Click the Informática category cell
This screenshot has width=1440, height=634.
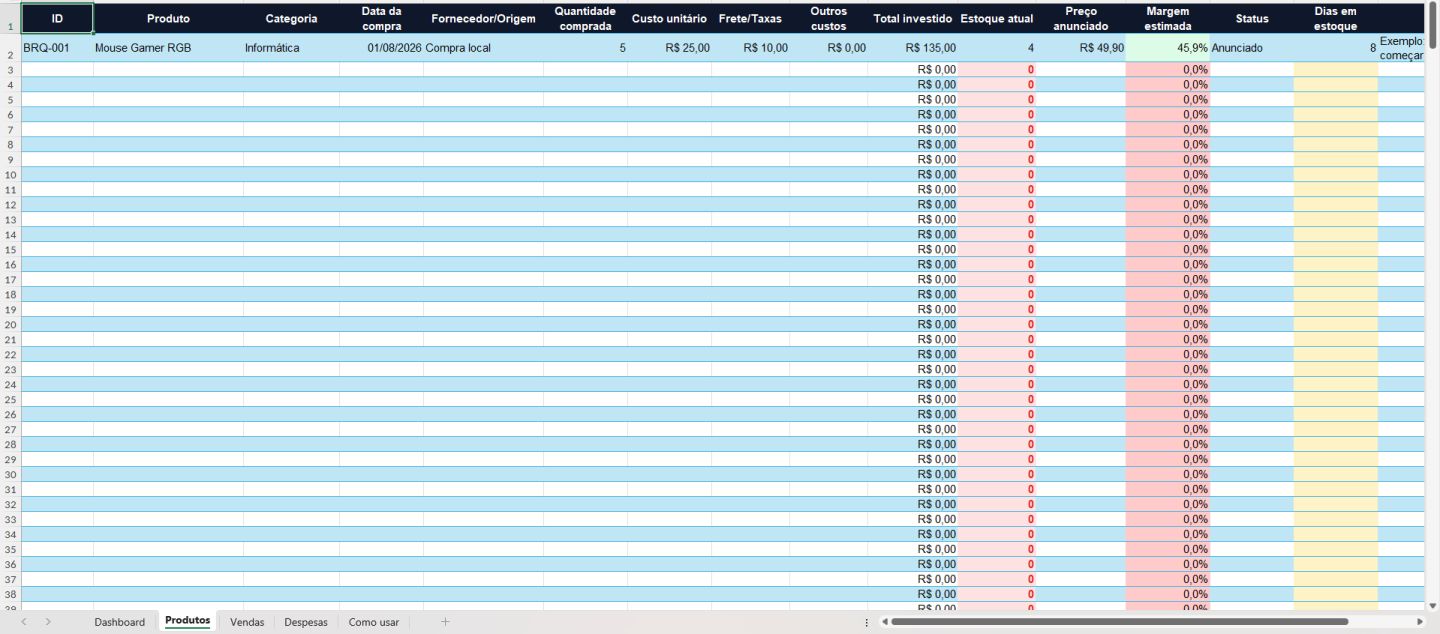(x=291, y=48)
